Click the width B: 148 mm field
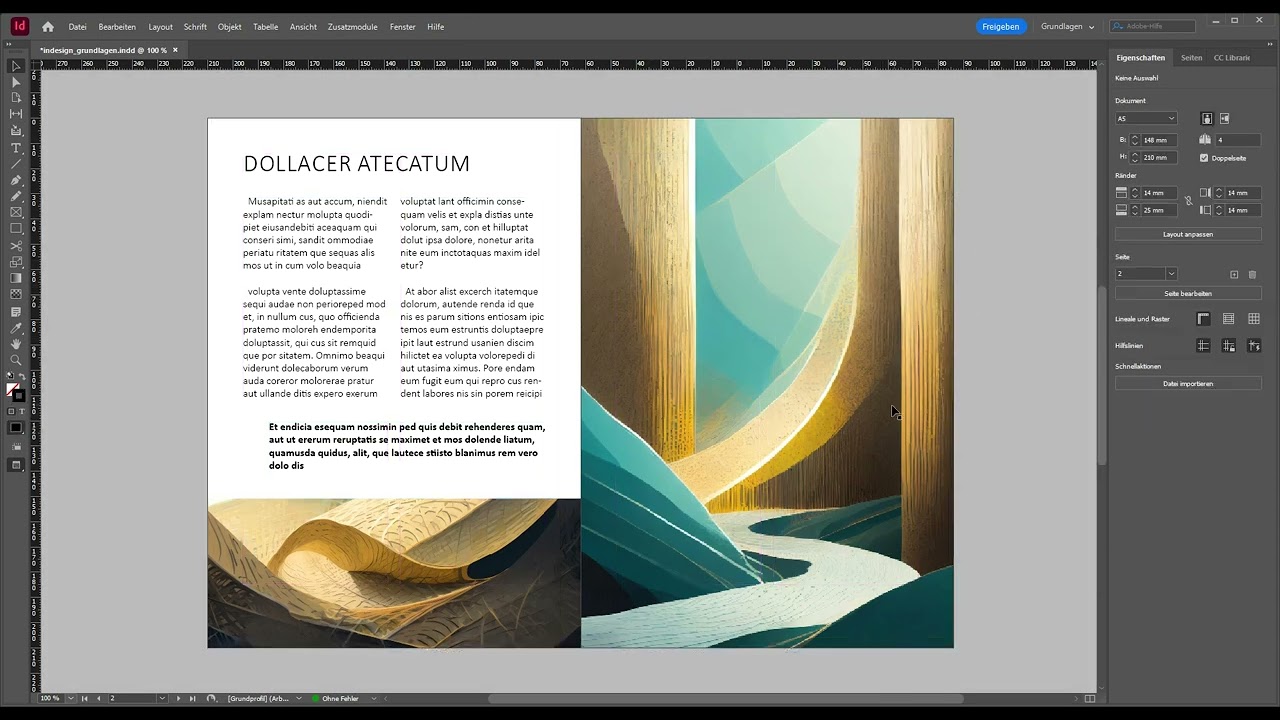The height and width of the screenshot is (720, 1280). click(1158, 140)
